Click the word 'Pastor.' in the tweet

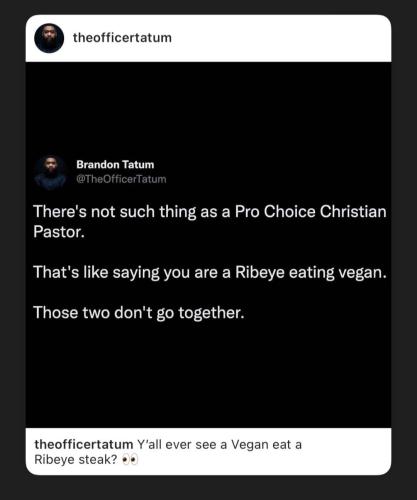tap(59, 232)
